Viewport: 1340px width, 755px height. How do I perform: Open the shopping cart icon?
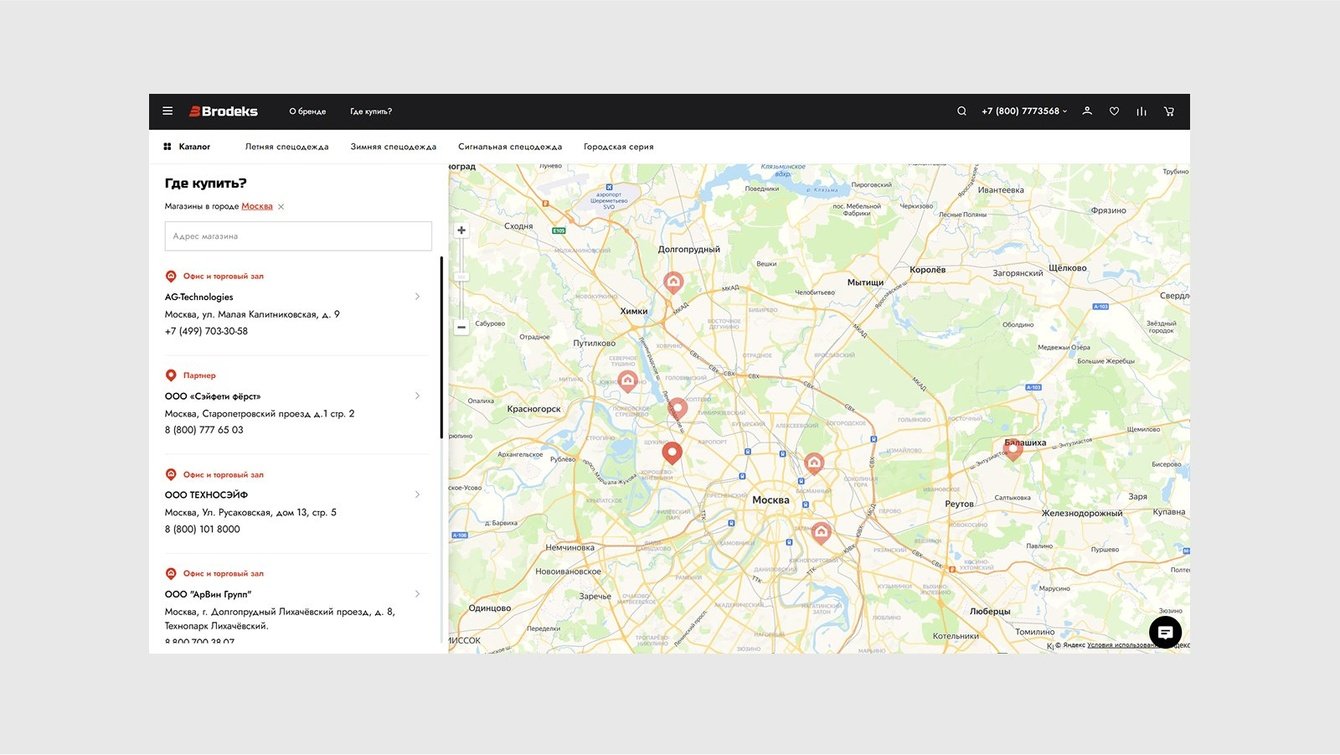click(1169, 111)
